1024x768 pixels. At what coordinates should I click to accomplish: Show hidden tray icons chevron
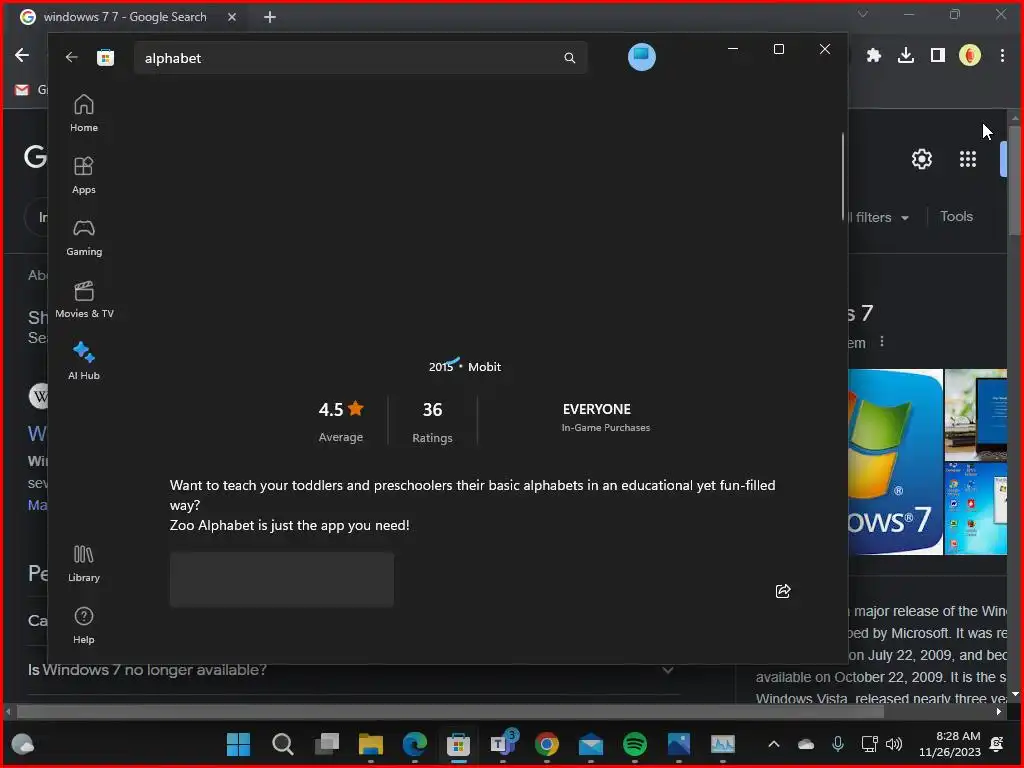(773, 744)
